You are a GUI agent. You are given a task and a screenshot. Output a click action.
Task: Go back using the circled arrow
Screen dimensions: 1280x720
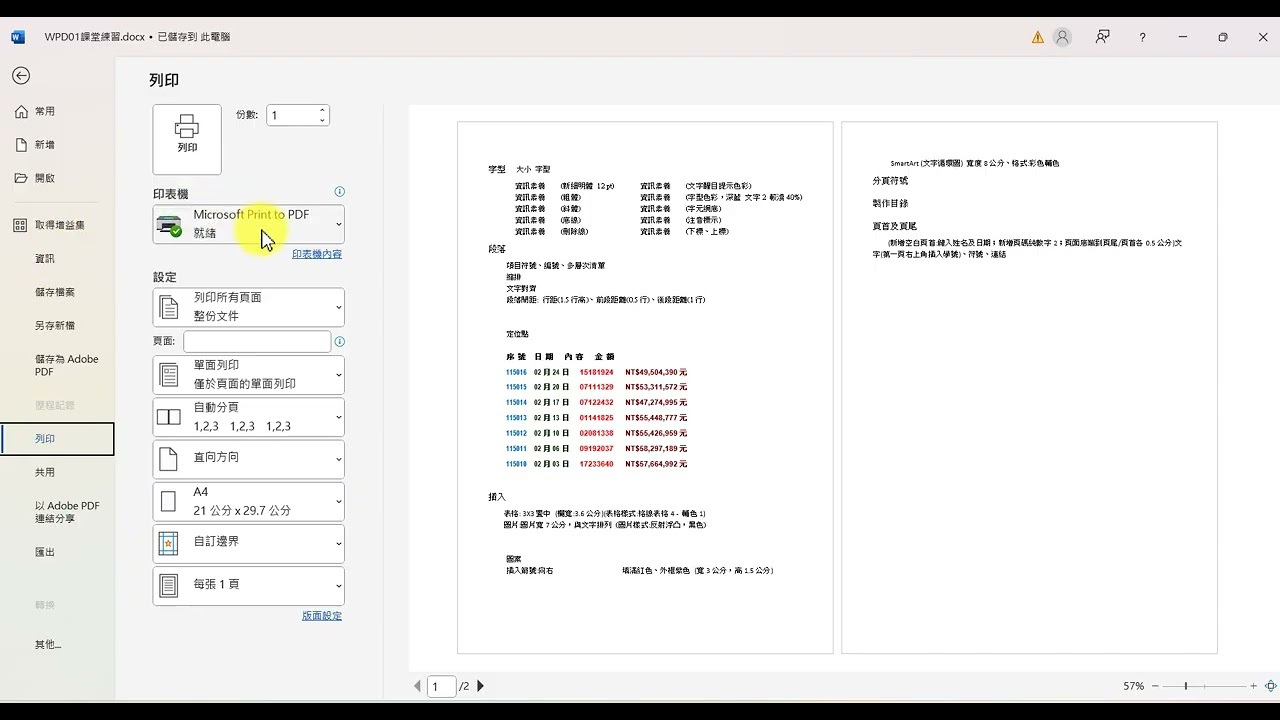(x=21, y=76)
